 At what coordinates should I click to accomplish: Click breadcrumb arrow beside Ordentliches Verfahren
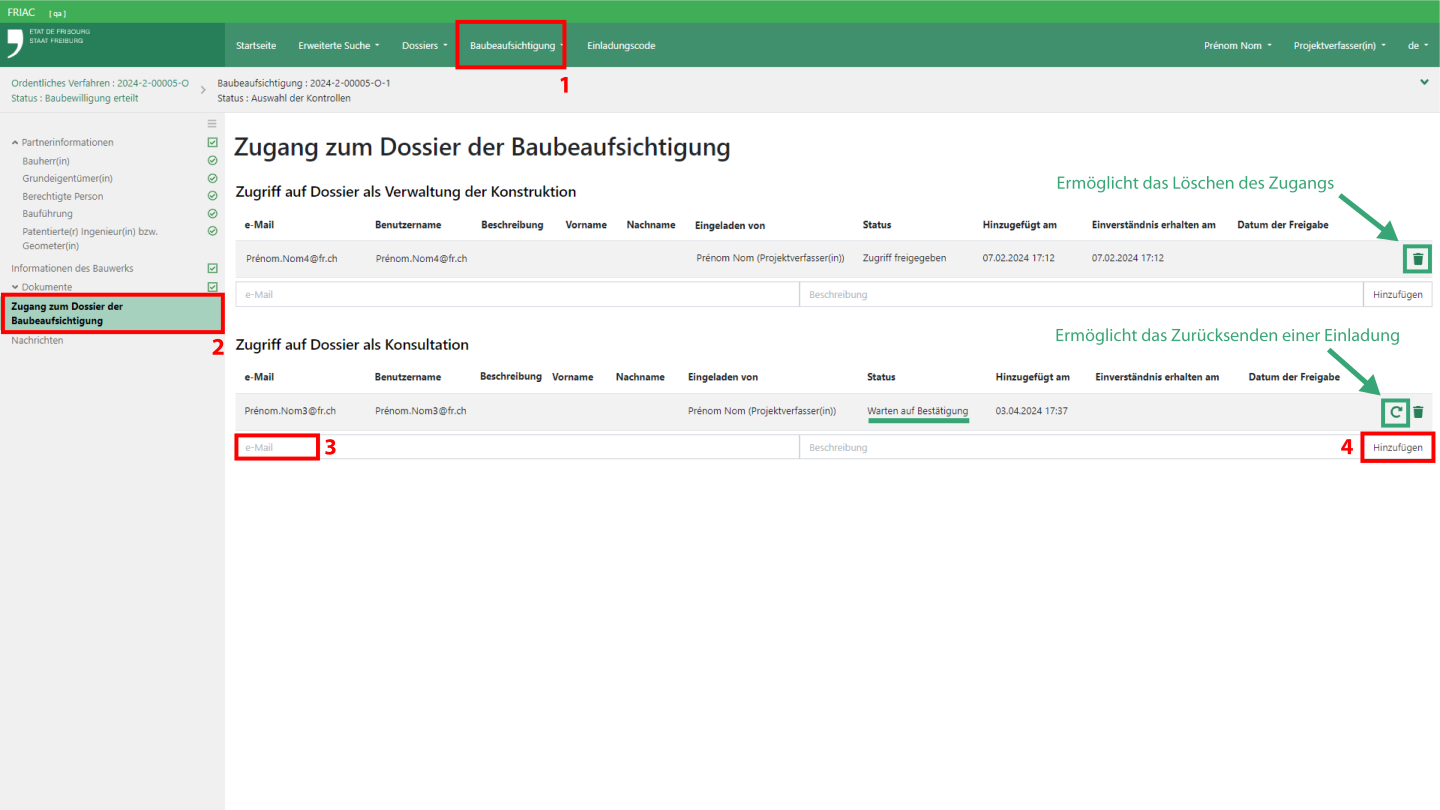pos(203,90)
